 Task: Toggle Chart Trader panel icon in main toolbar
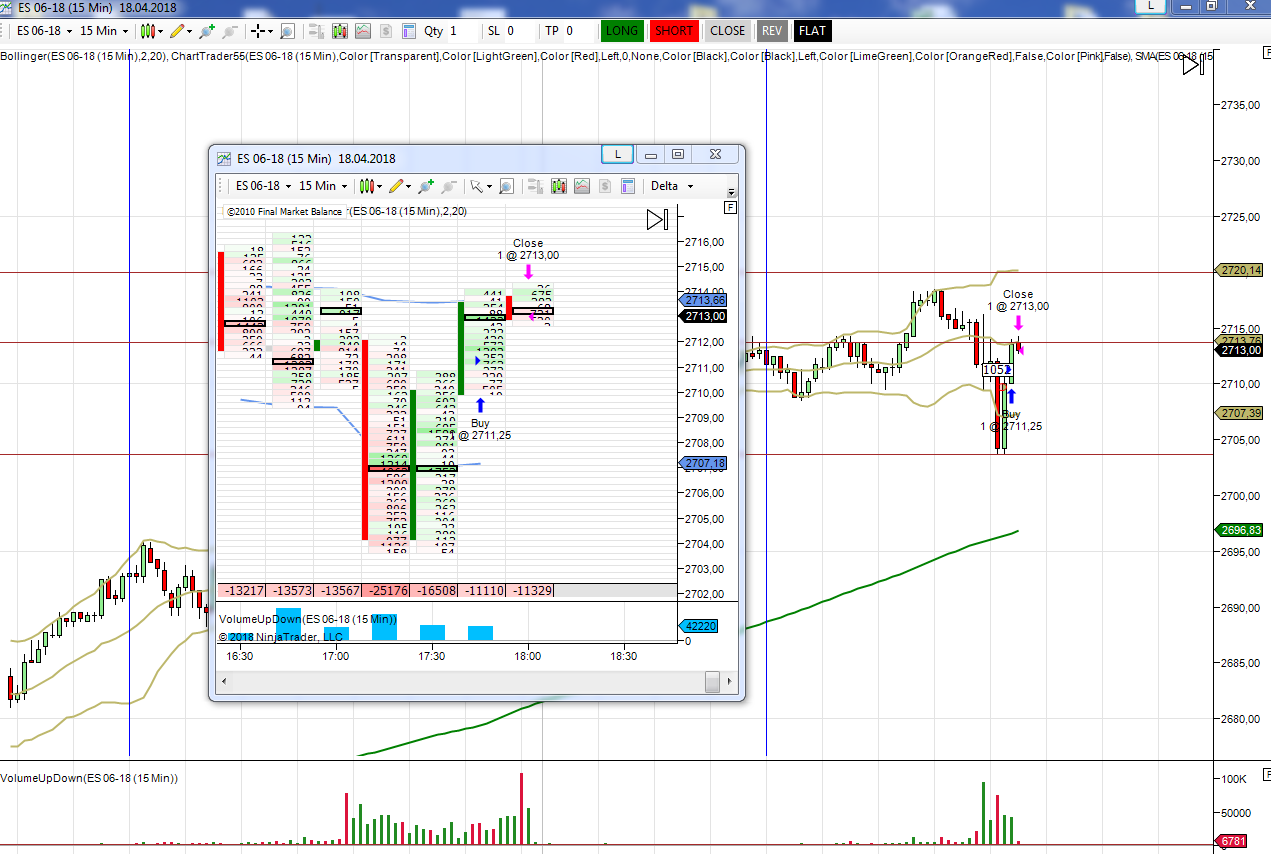pyautogui.click(x=316, y=31)
